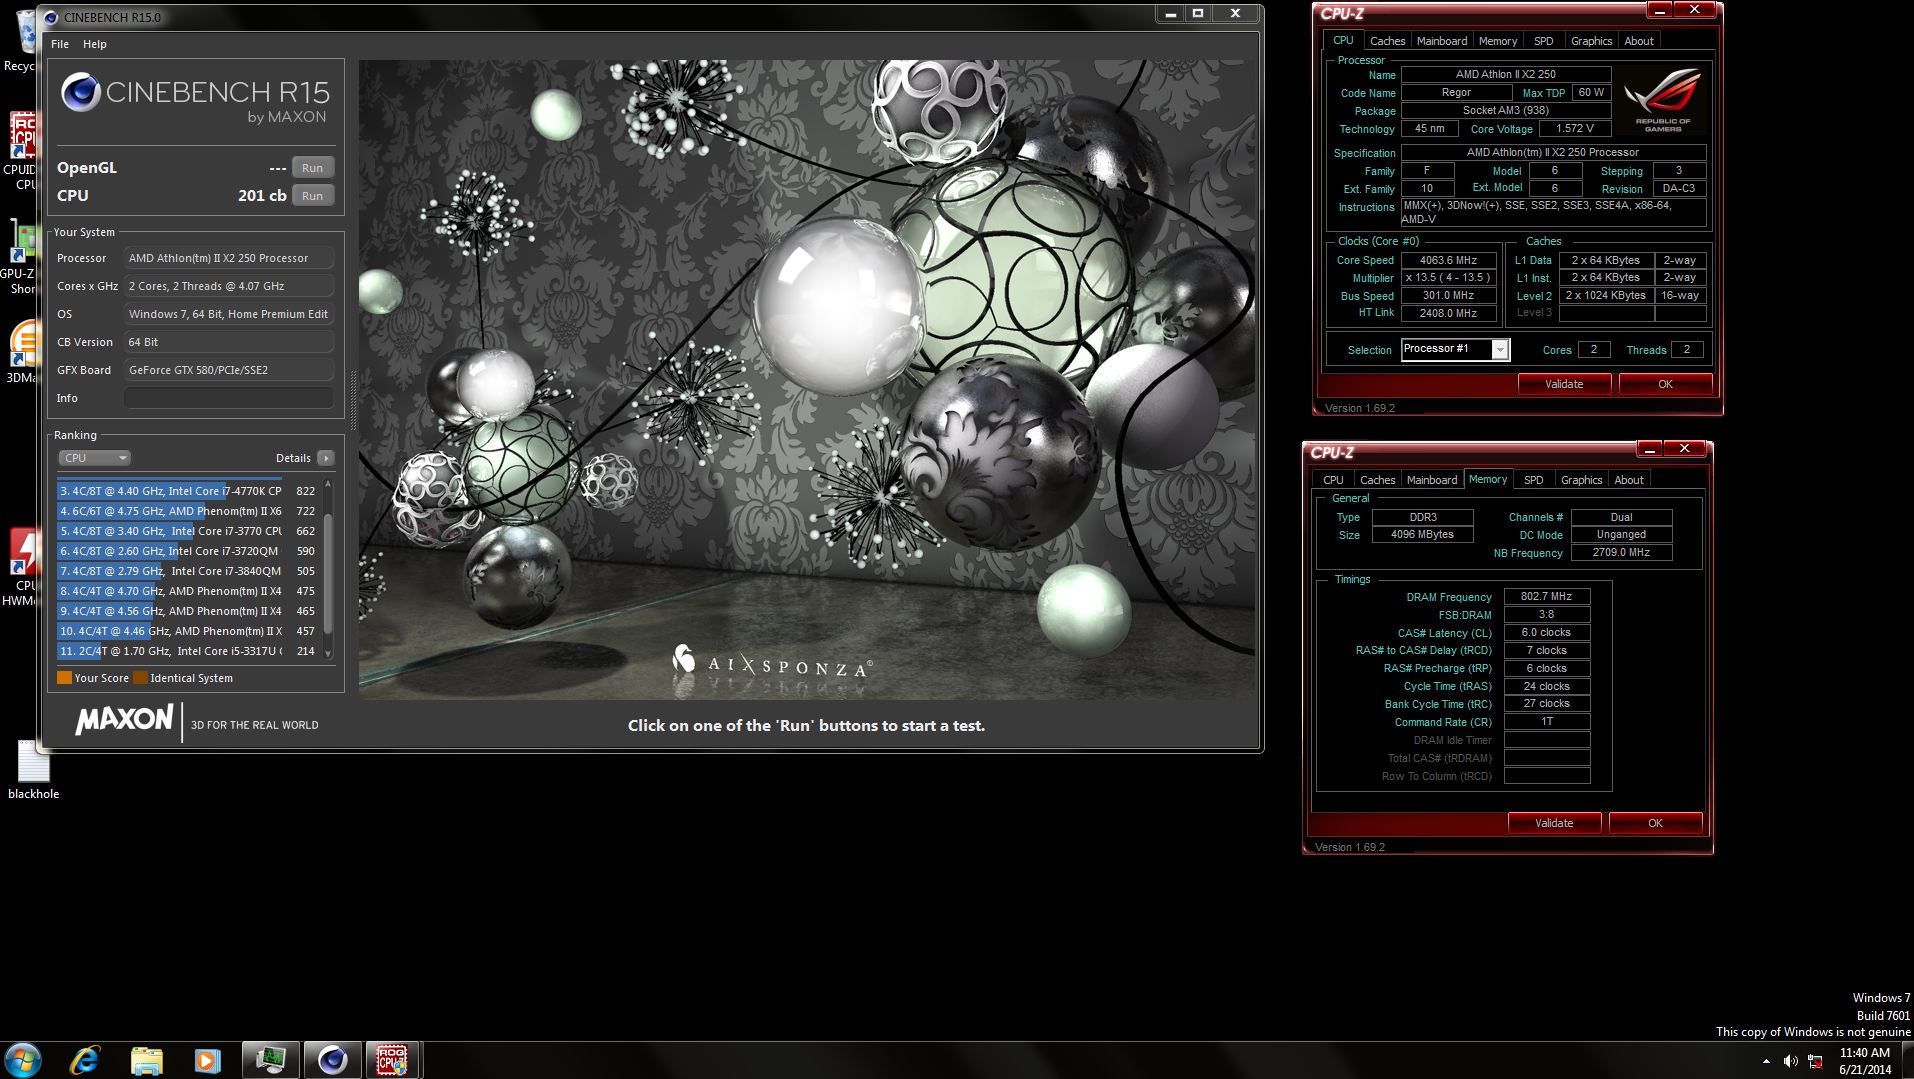This screenshot has height=1079, width=1914.
Task: Select ranking row 4C/4T @ 4.56 GHz Phenom II X4
Action: click(x=188, y=611)
